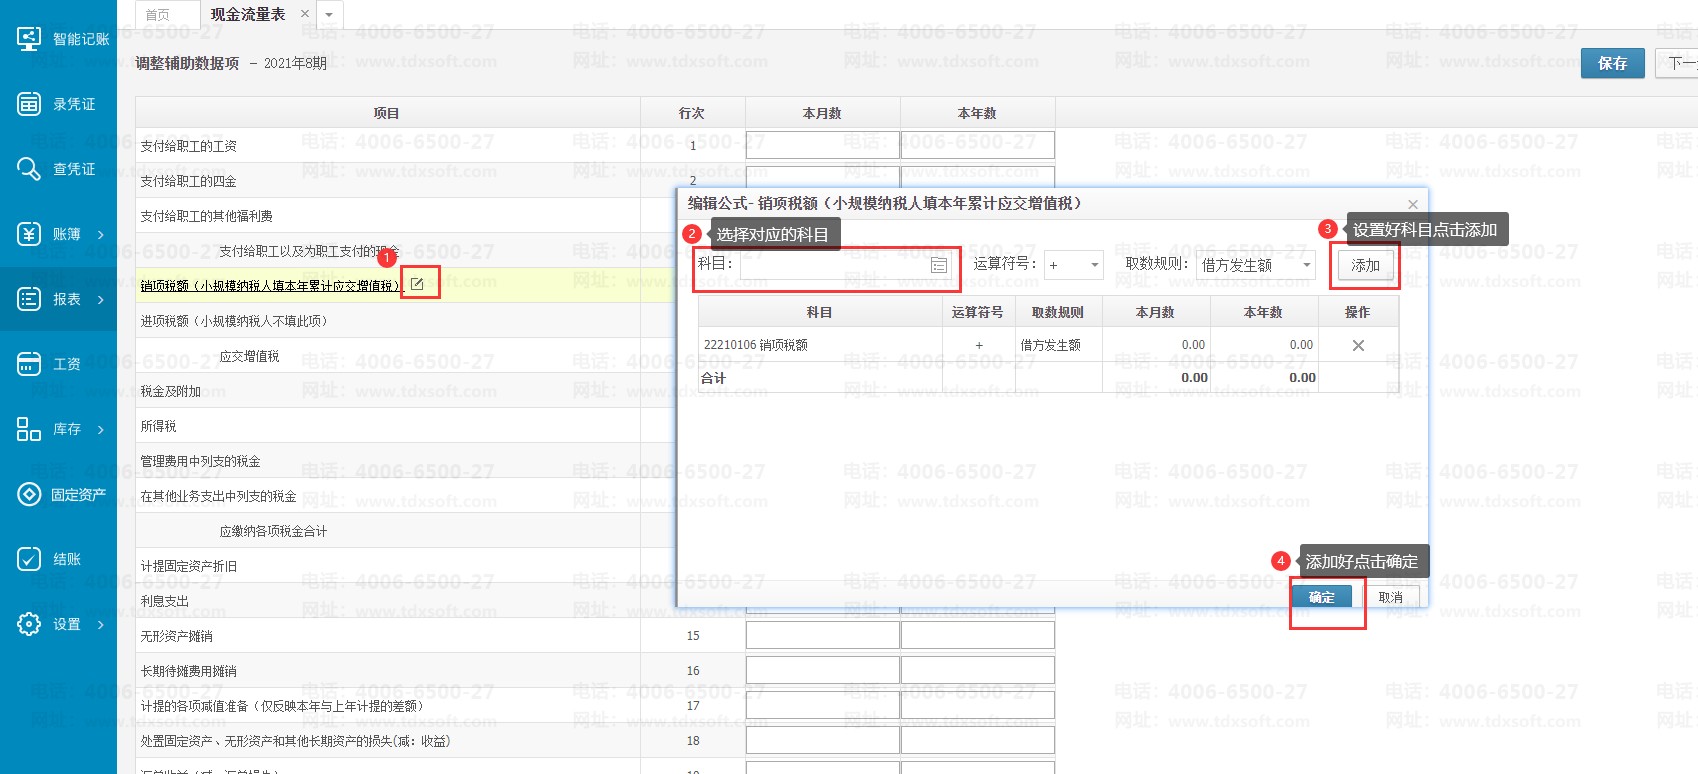This screenshot has height=774, width=1698.
Task: Click the 查凭证 search voucher icon
Action: (x=29, y=169)
